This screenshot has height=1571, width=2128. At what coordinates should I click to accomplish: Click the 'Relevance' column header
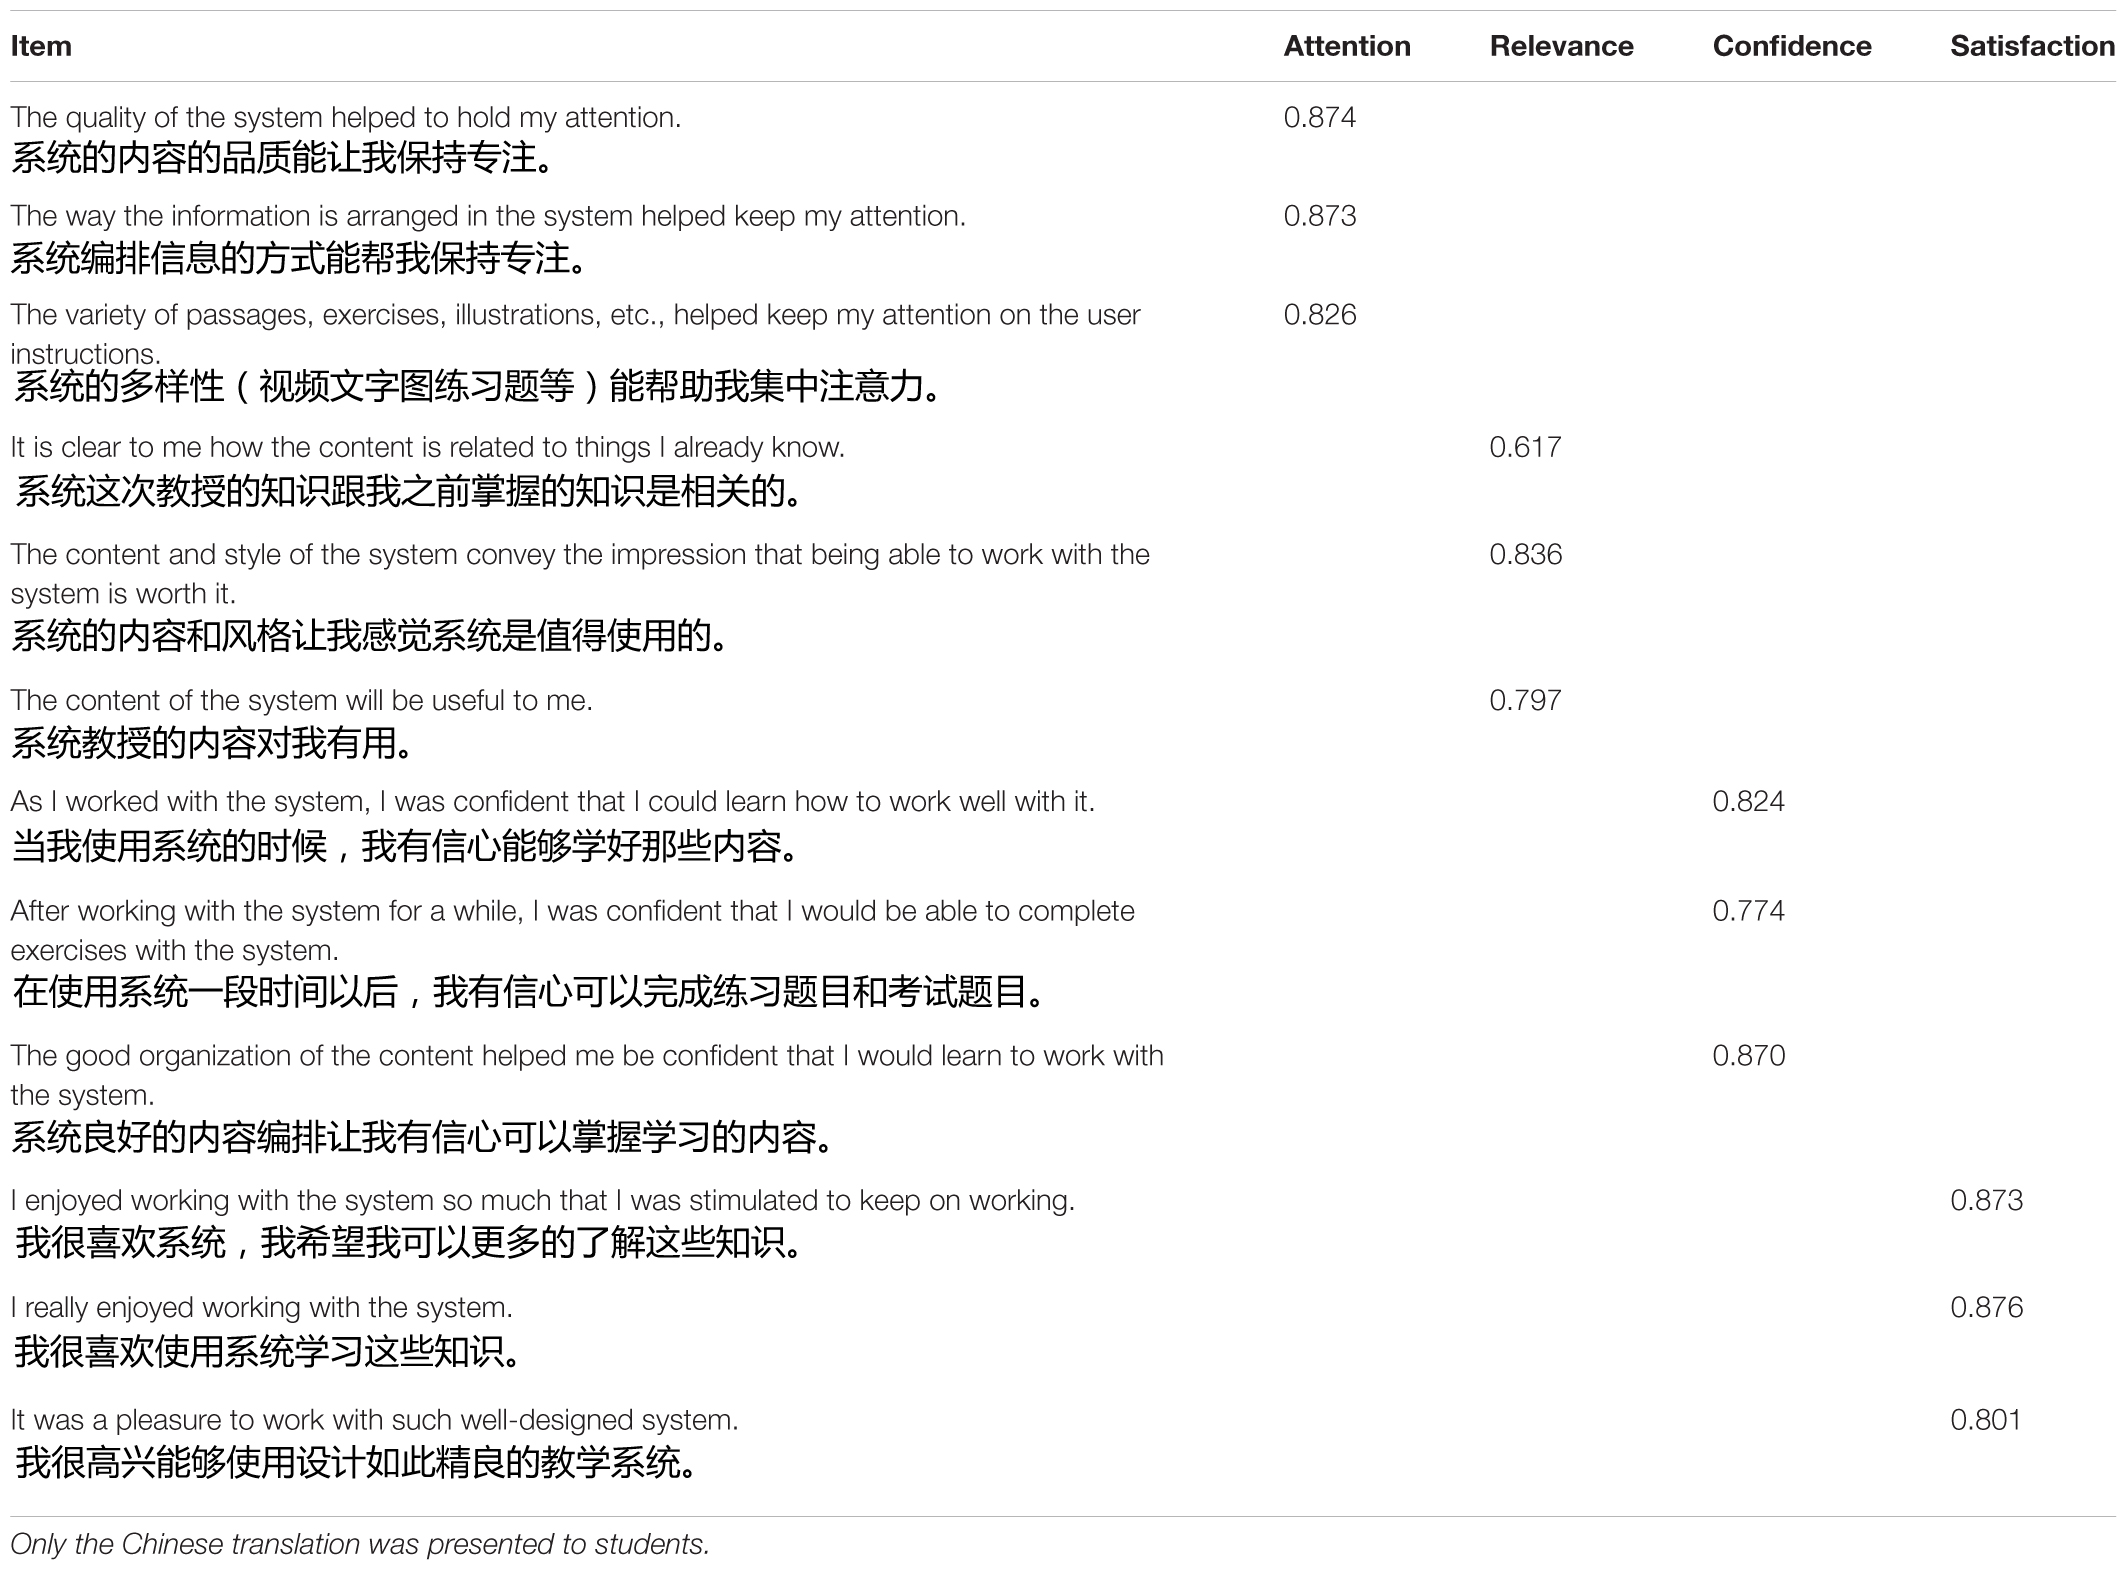tap(1561, 46)
